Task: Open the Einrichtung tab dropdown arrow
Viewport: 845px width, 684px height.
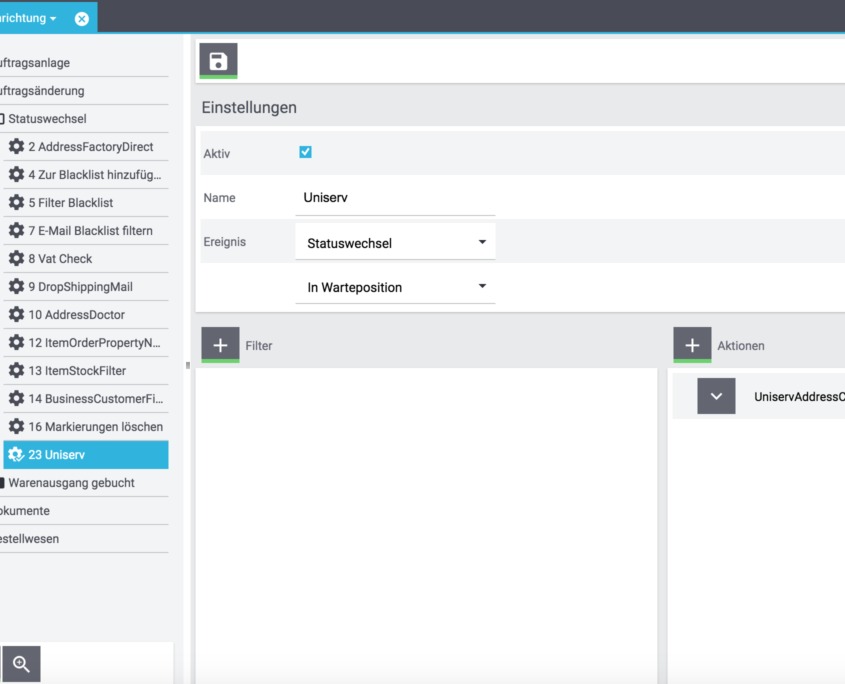Action: click(x=53, y=19)
